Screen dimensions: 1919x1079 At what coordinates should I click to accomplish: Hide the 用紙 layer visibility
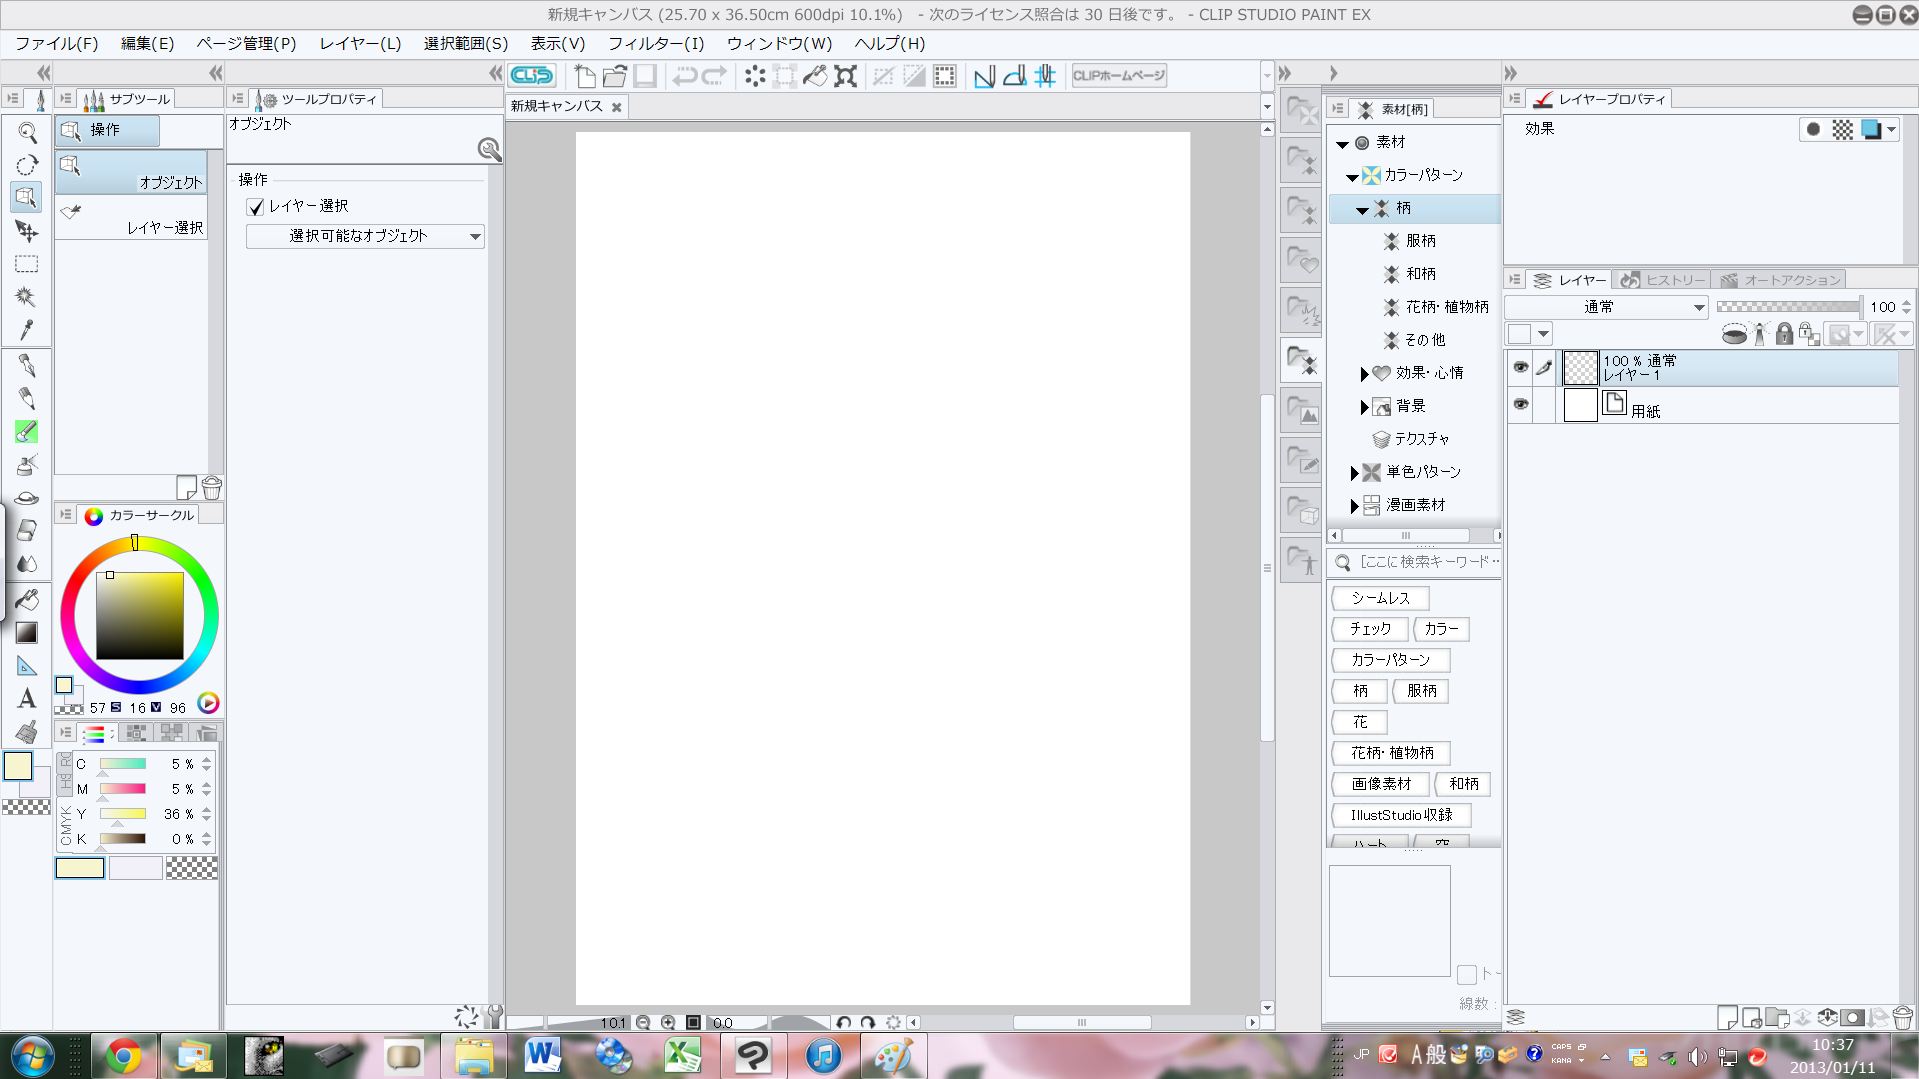[1520, 404]
